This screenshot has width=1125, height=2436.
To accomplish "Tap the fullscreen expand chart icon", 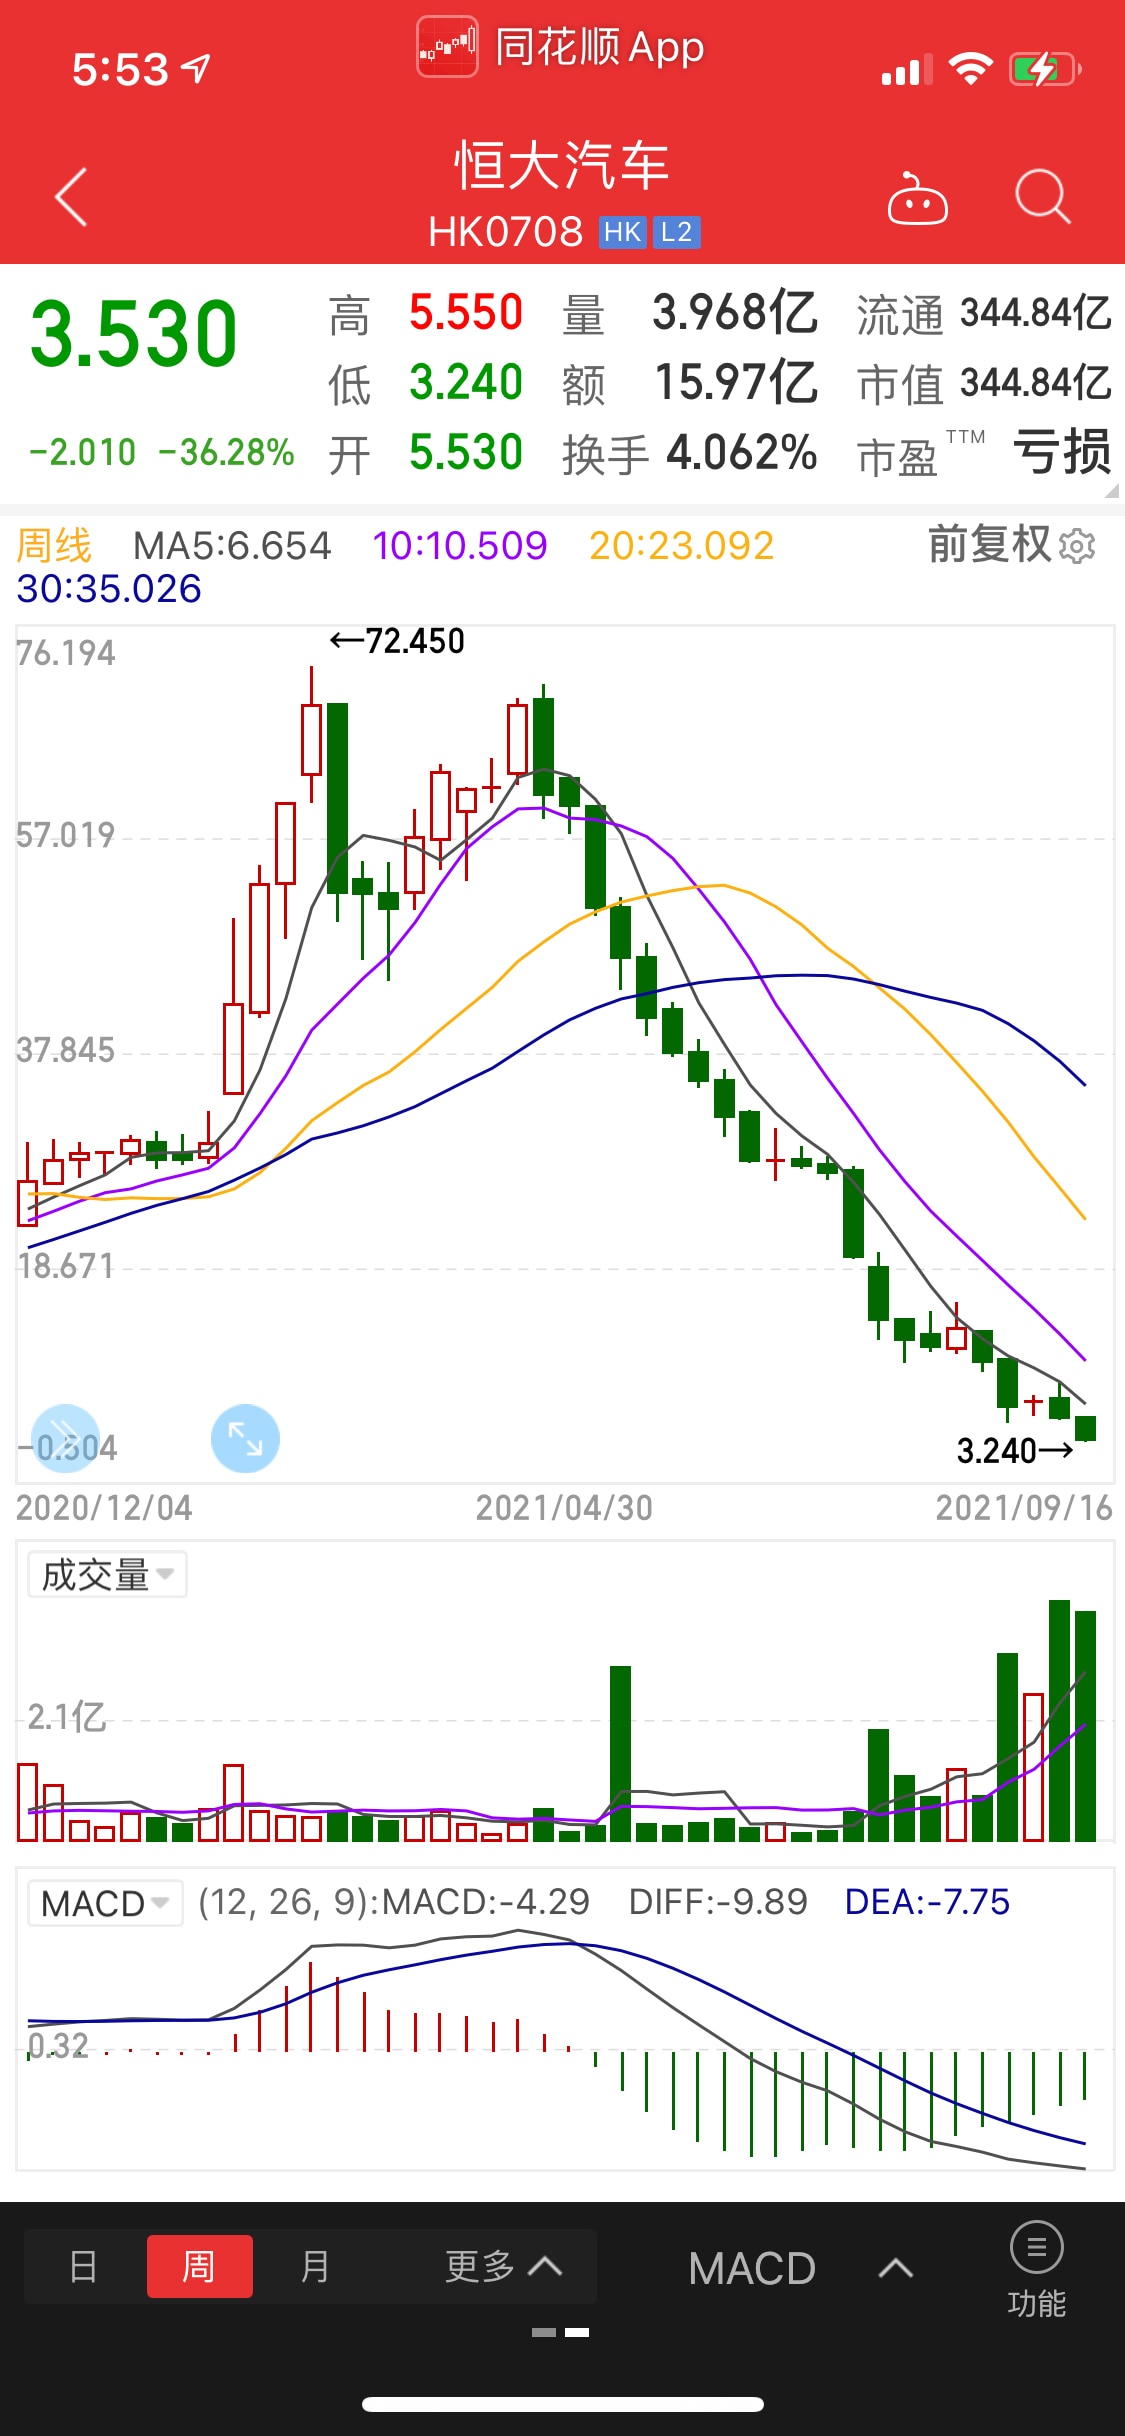I will [245, 1439].
